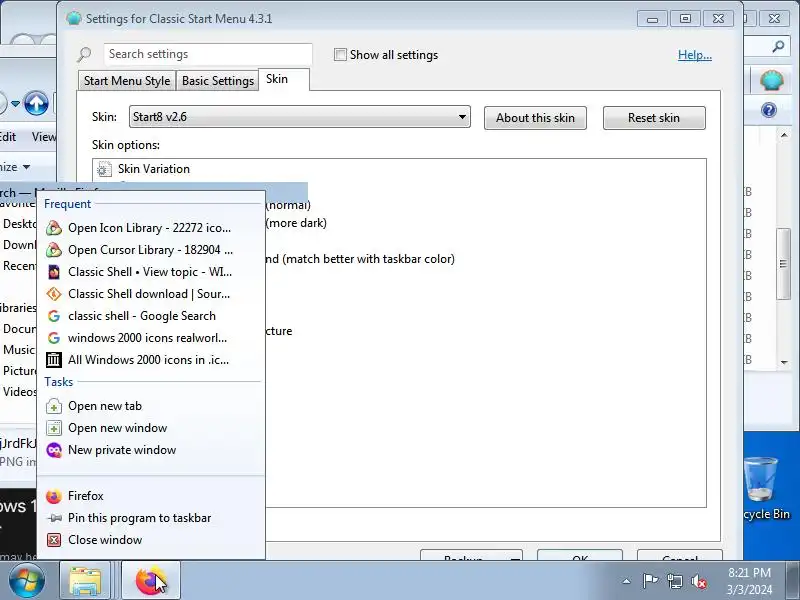Toggle Show all settings checkbox

click(340, 55)
